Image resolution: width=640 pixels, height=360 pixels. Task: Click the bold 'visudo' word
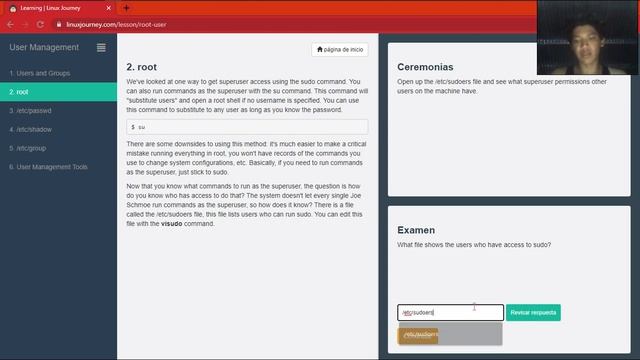(171, 224)
